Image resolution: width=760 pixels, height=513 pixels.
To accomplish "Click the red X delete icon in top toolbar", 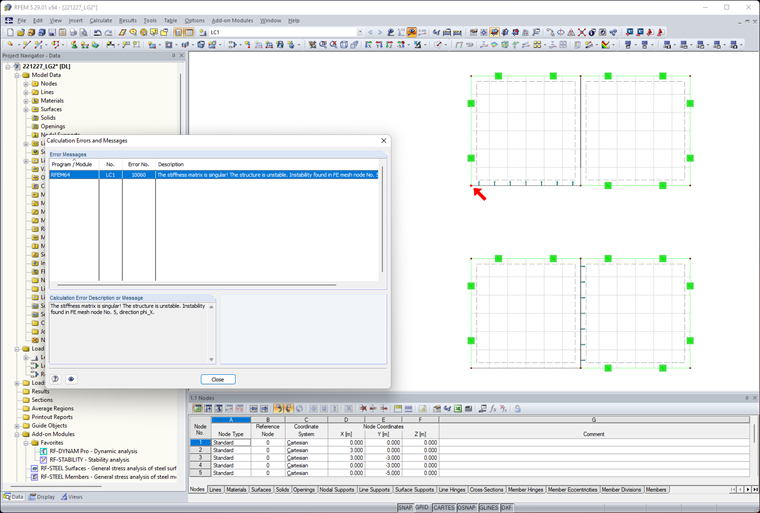I will (582, 32).
